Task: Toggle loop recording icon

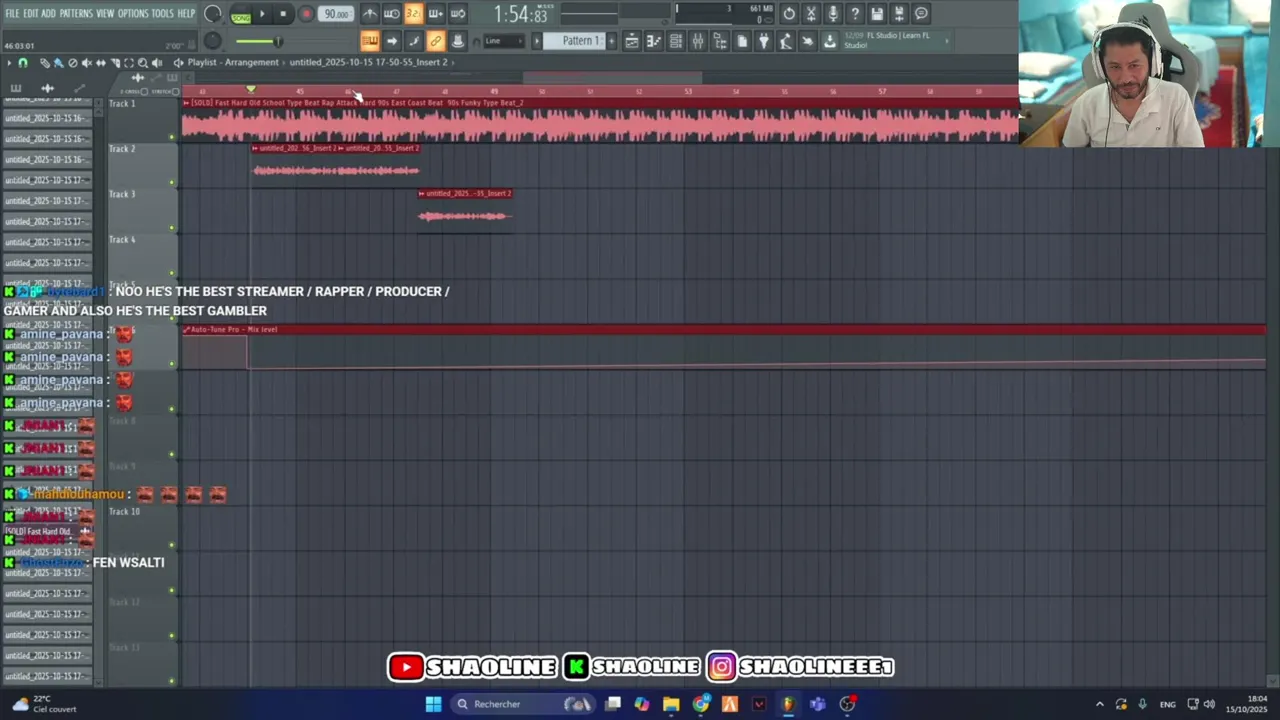Action: pos(457,14)
